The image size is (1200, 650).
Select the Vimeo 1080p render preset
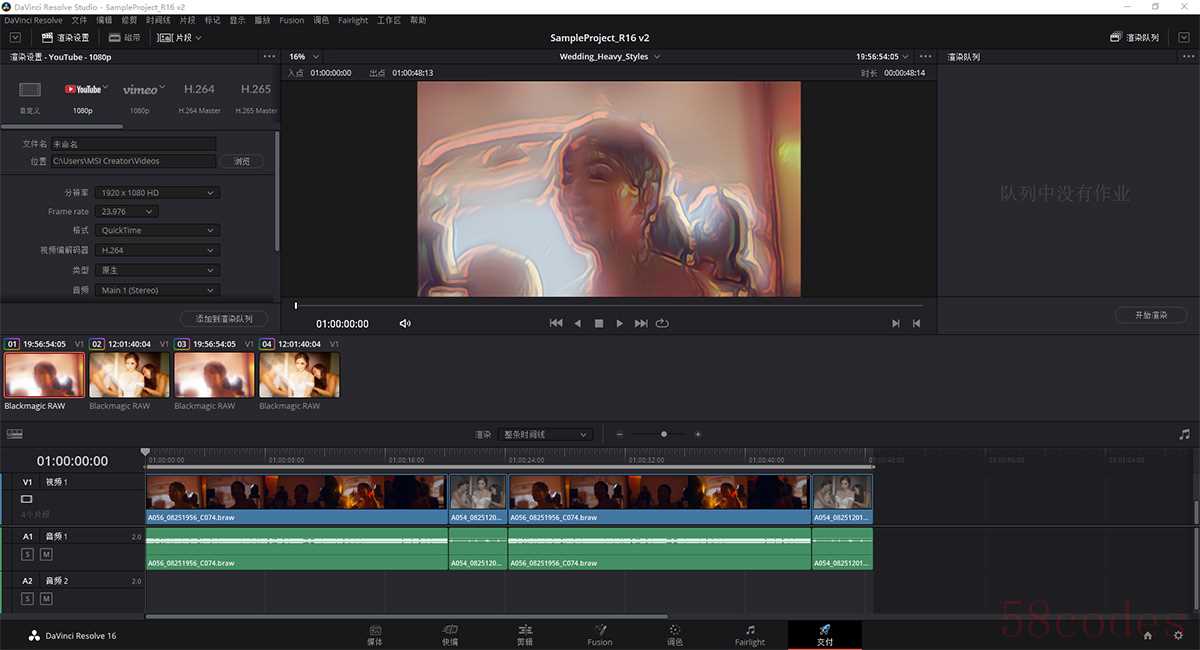click(140, 90)
